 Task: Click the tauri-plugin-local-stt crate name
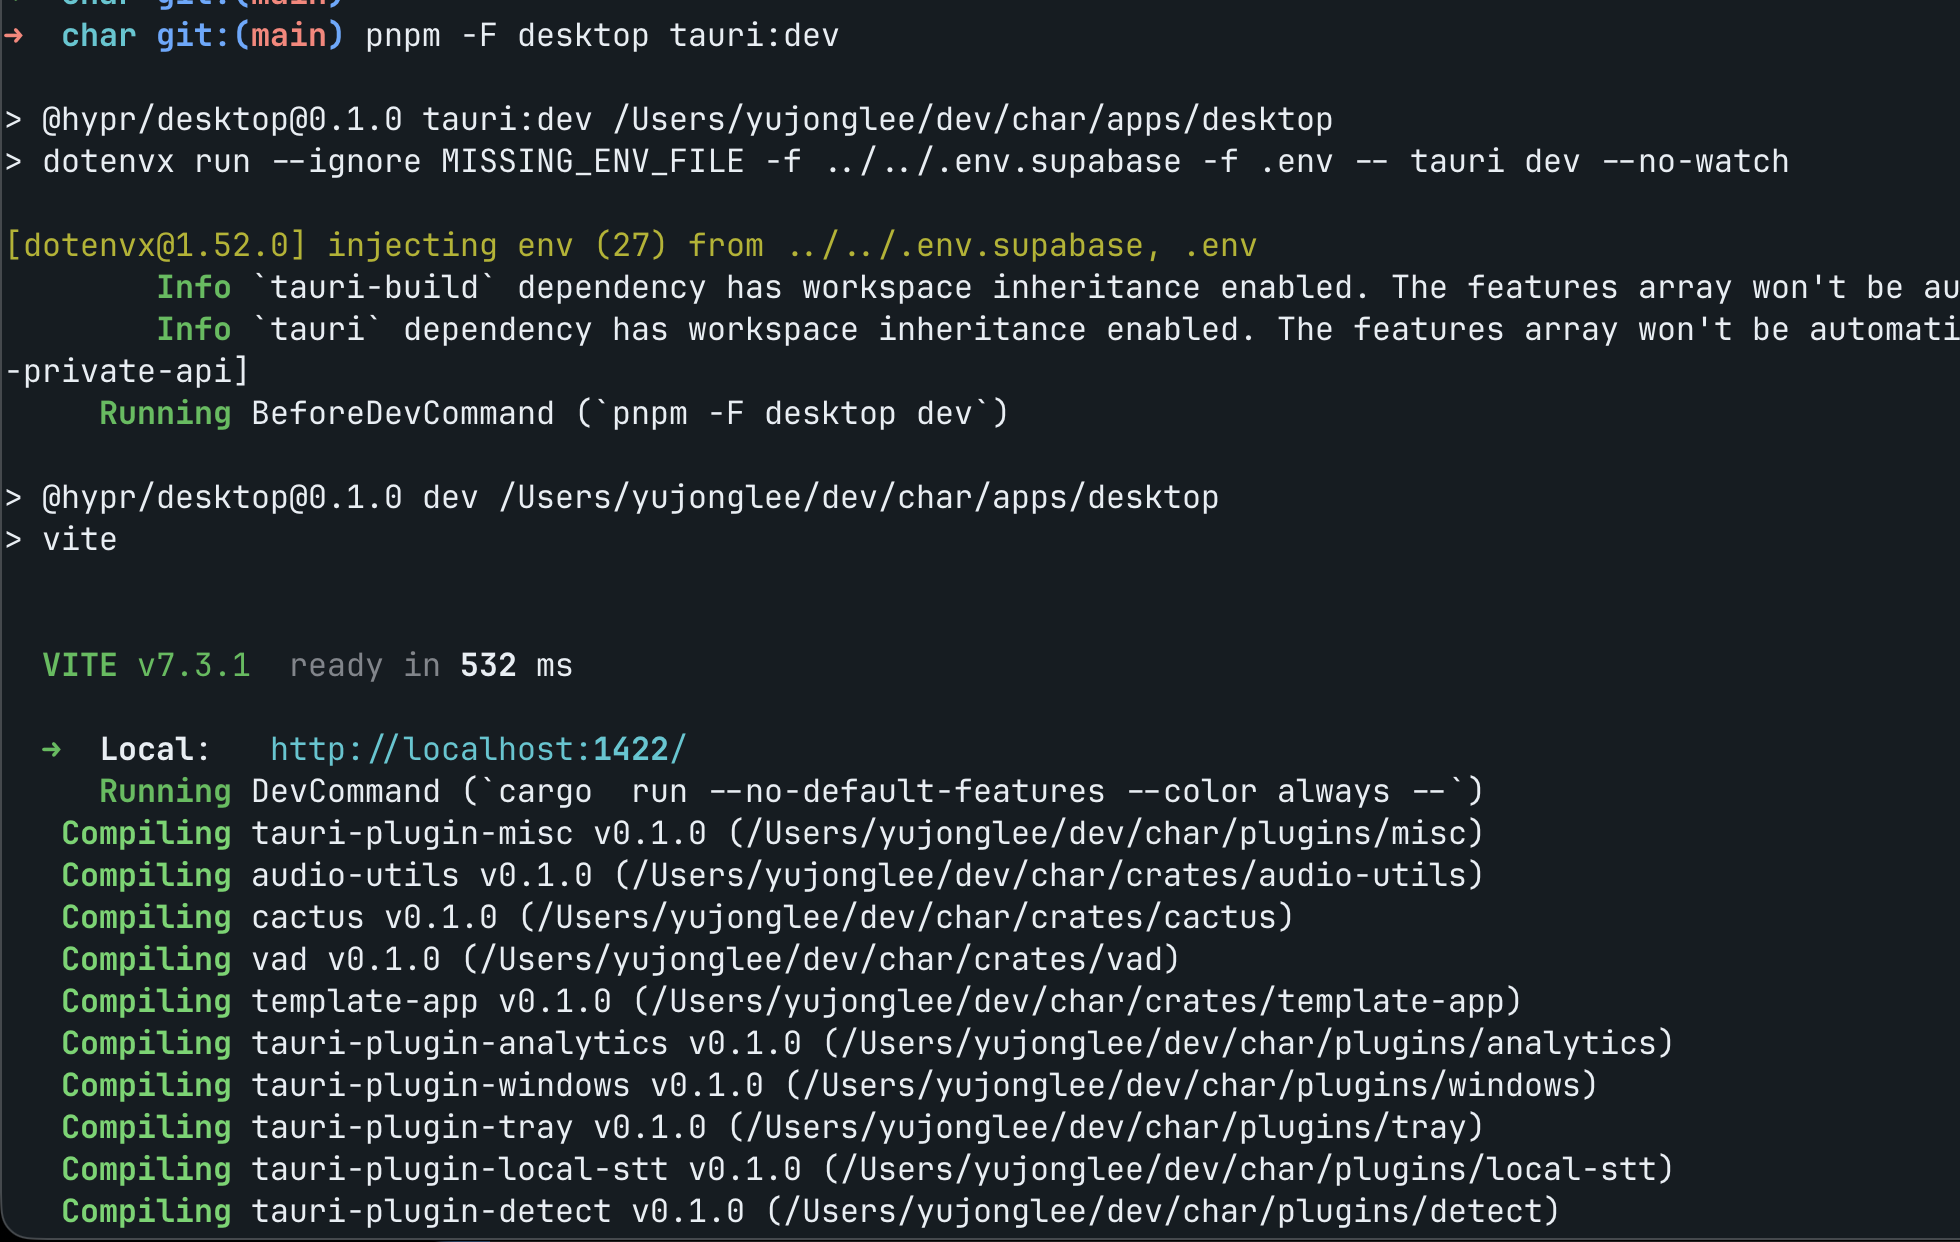[x=459, y=1169]
